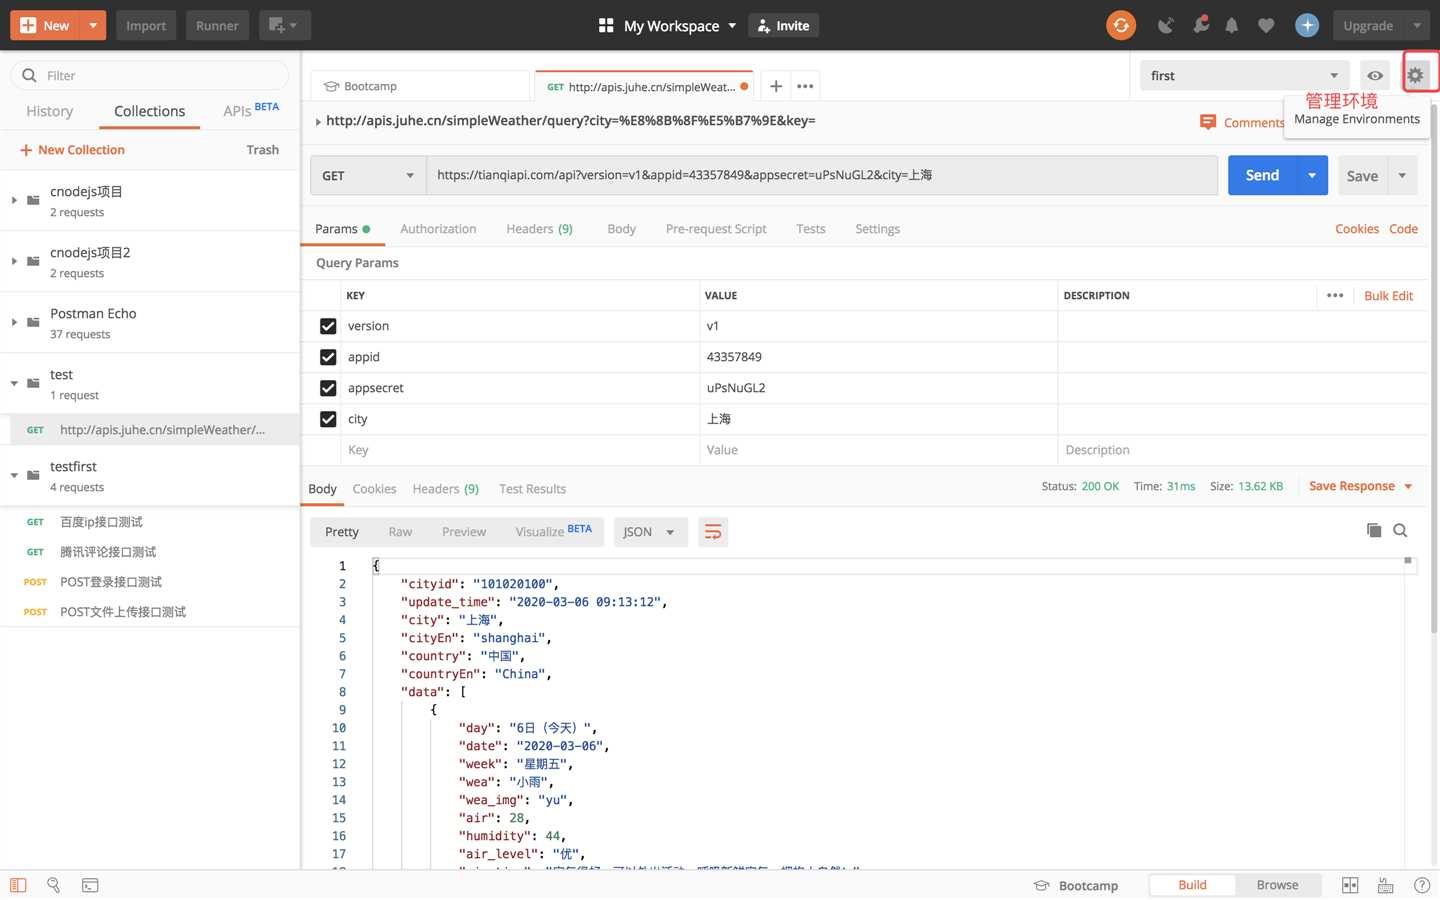Toggle response line wrap icon
1440x900 pixels.
713,532
